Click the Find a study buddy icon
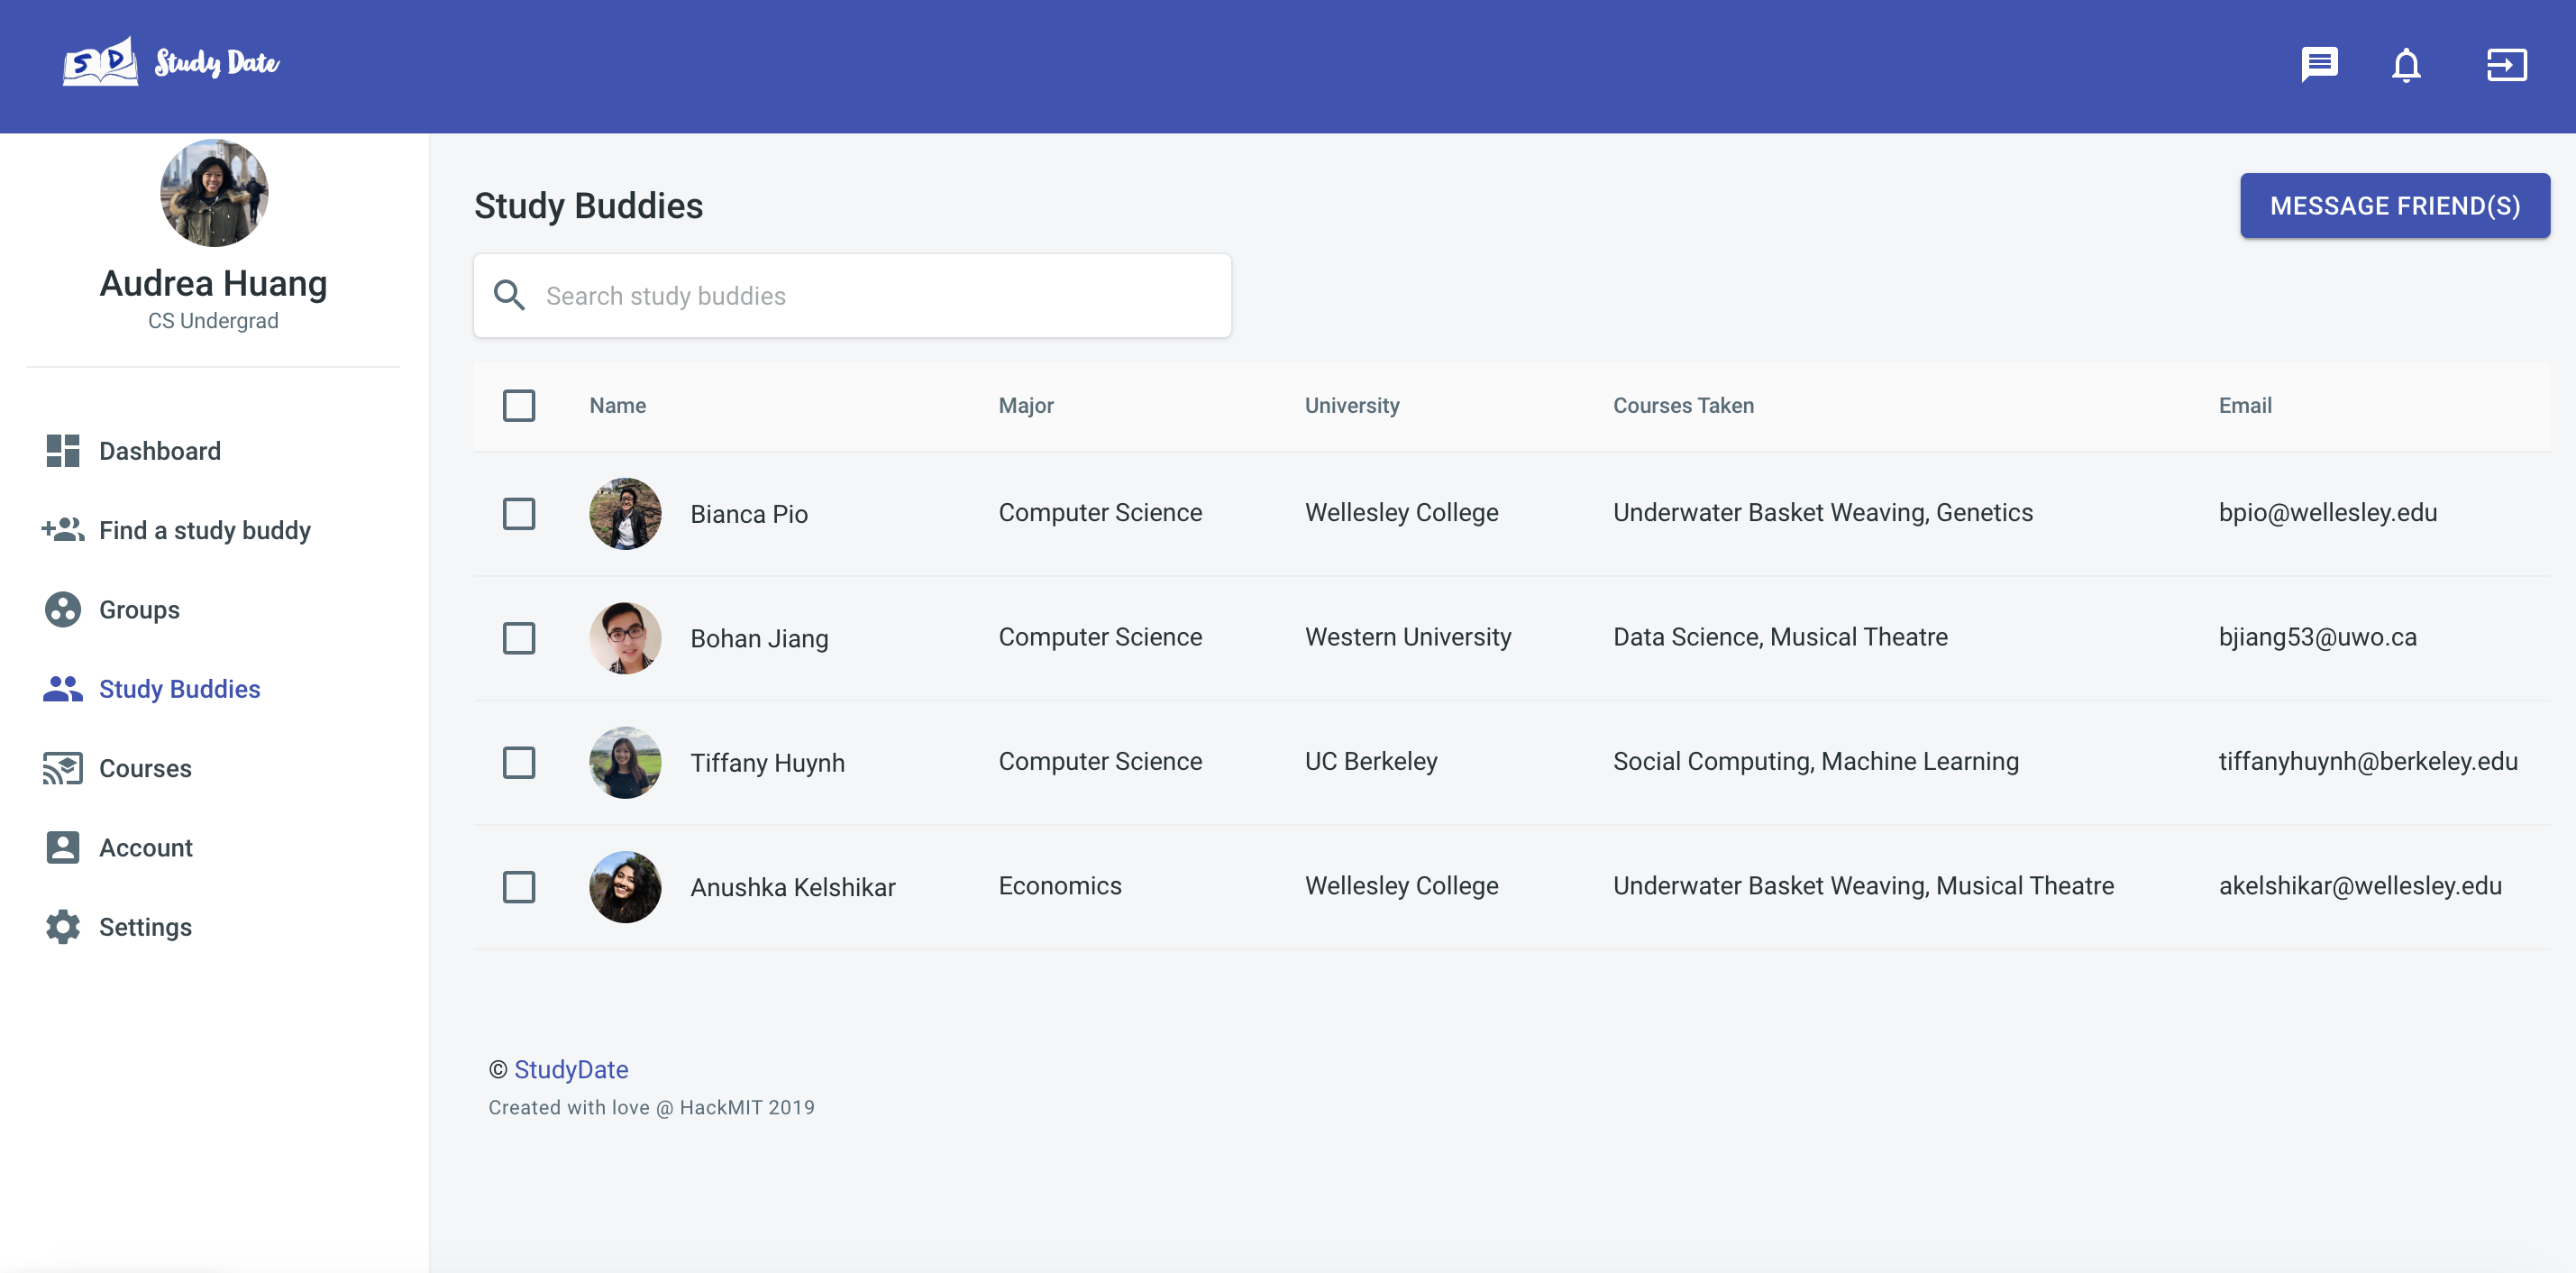Image resolution: width=2576 pixels, height=1273 pixels. (63, 530)
